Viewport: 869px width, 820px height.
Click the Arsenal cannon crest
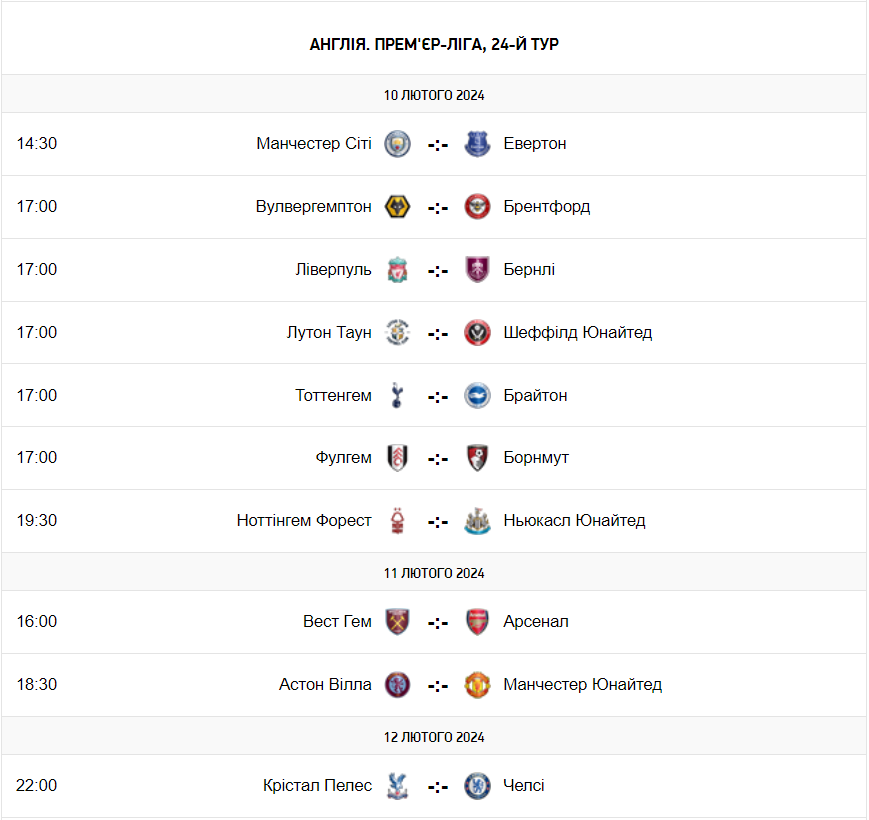478,622
